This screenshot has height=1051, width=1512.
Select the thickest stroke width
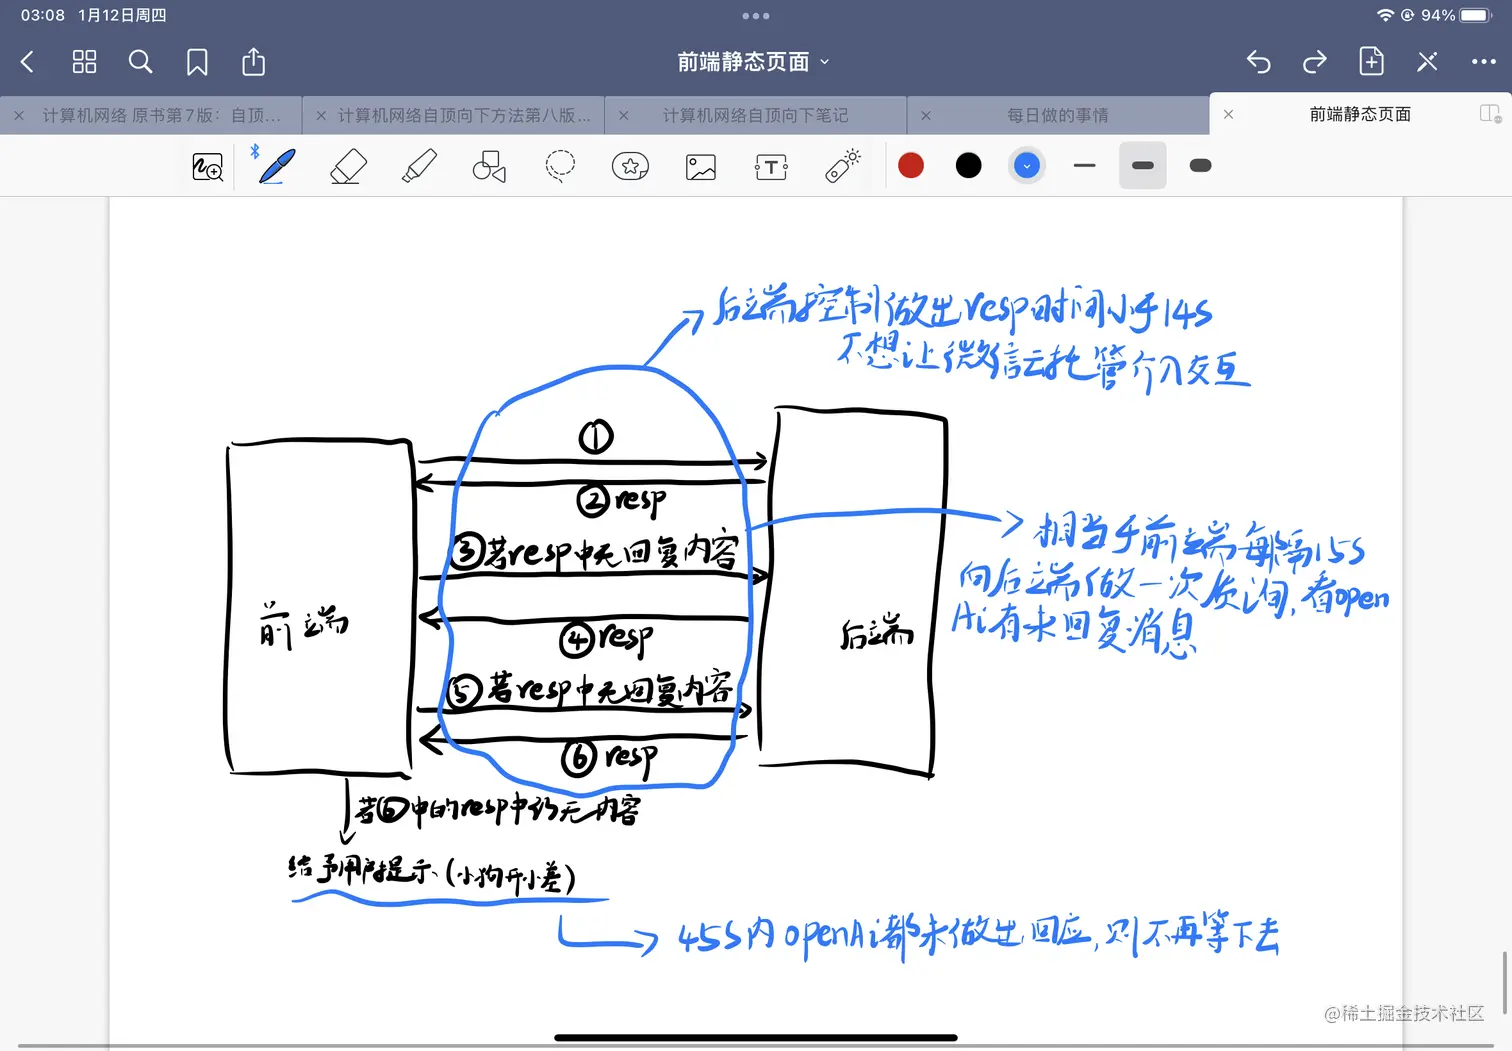point(1201,166)
